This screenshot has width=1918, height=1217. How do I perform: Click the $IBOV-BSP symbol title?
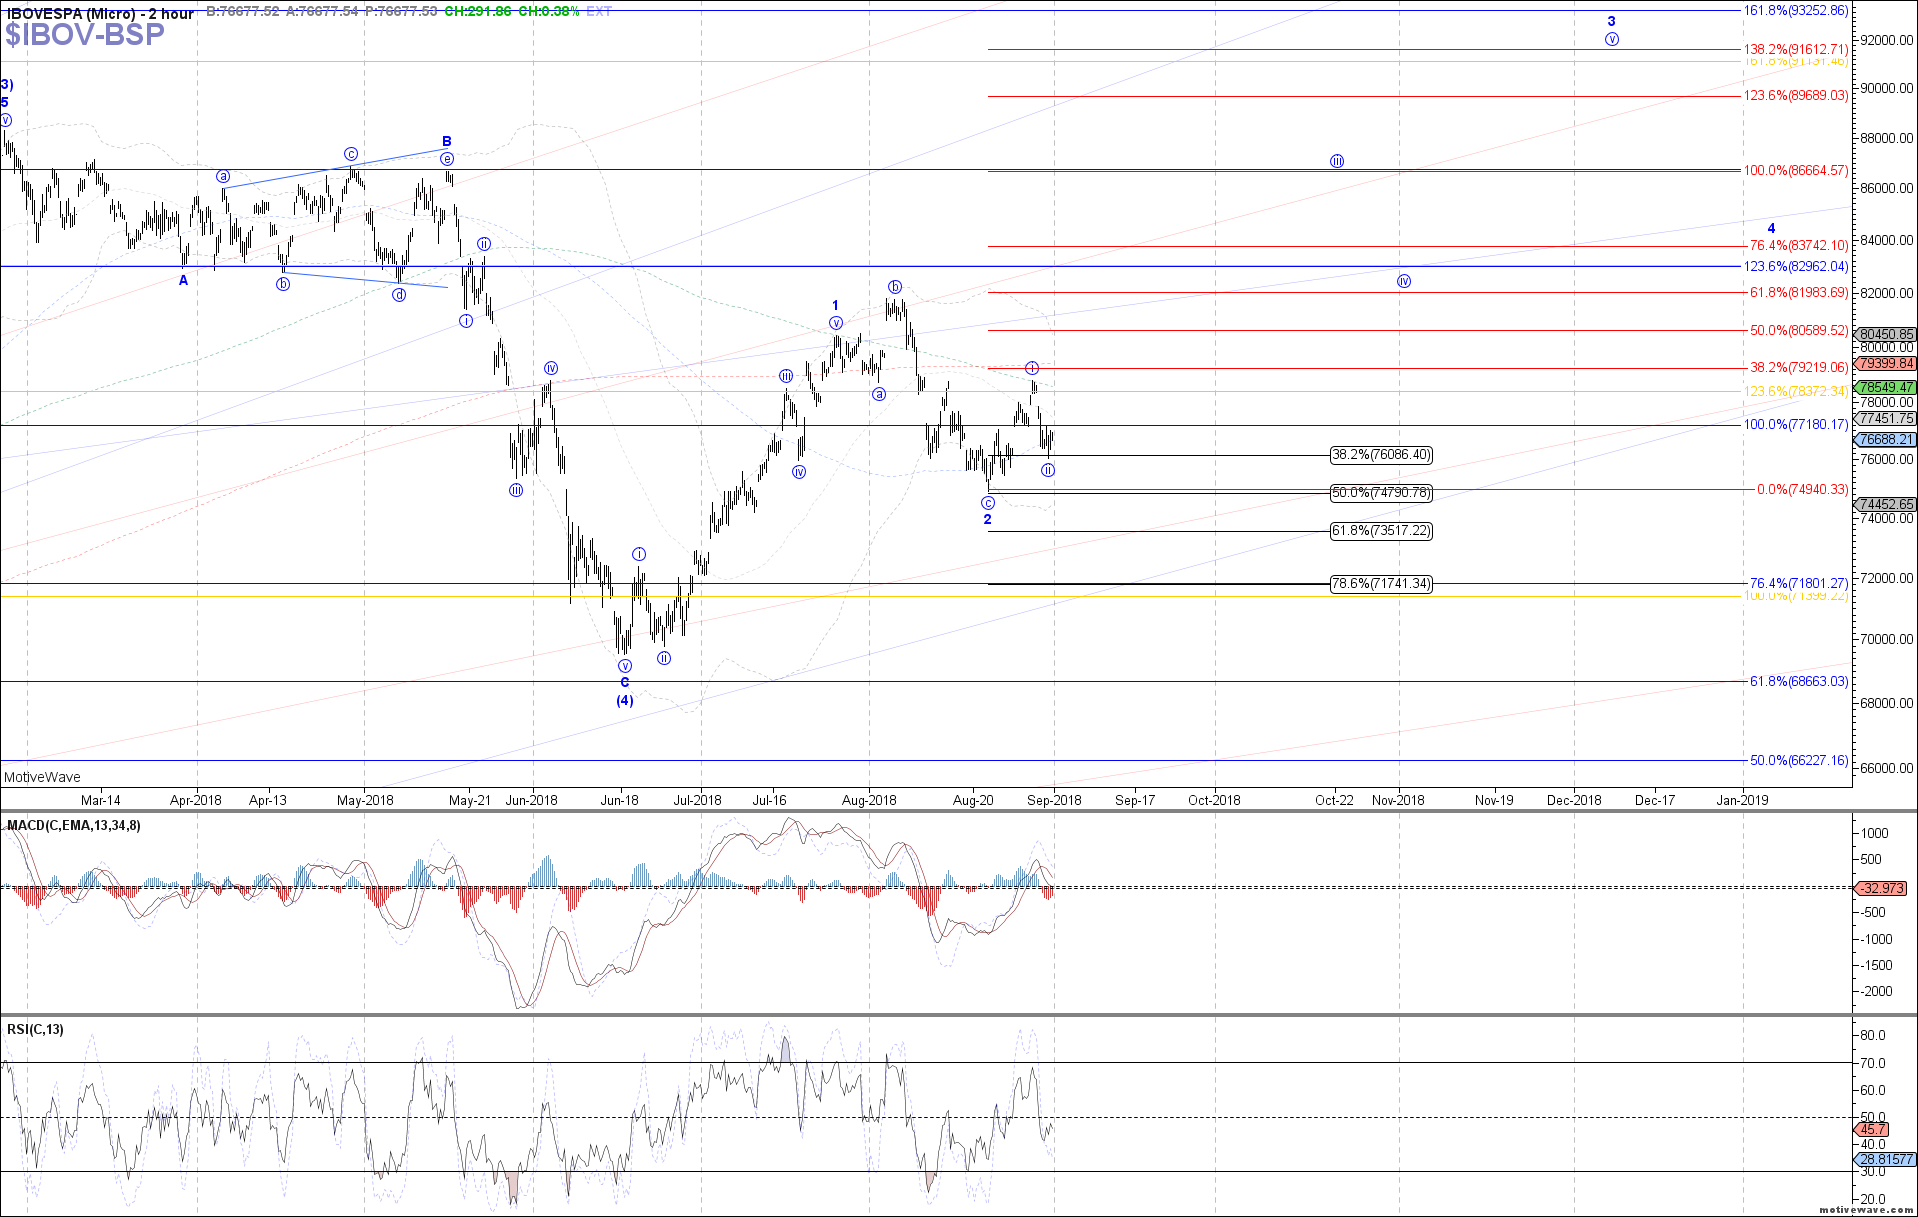coord(85,35)
